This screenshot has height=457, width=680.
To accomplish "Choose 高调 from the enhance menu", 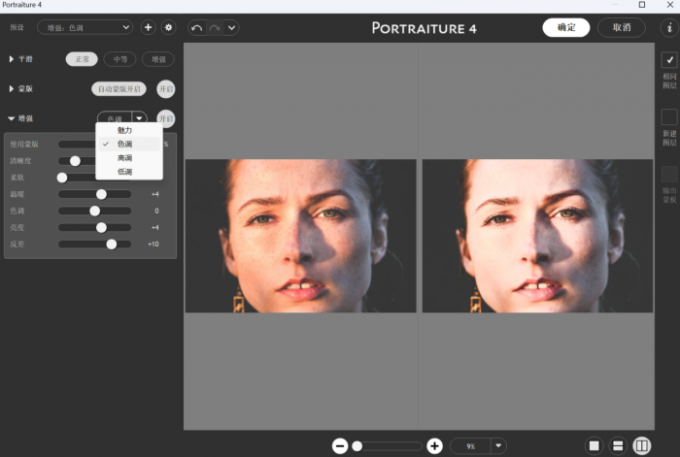I will tap(124, 158).
